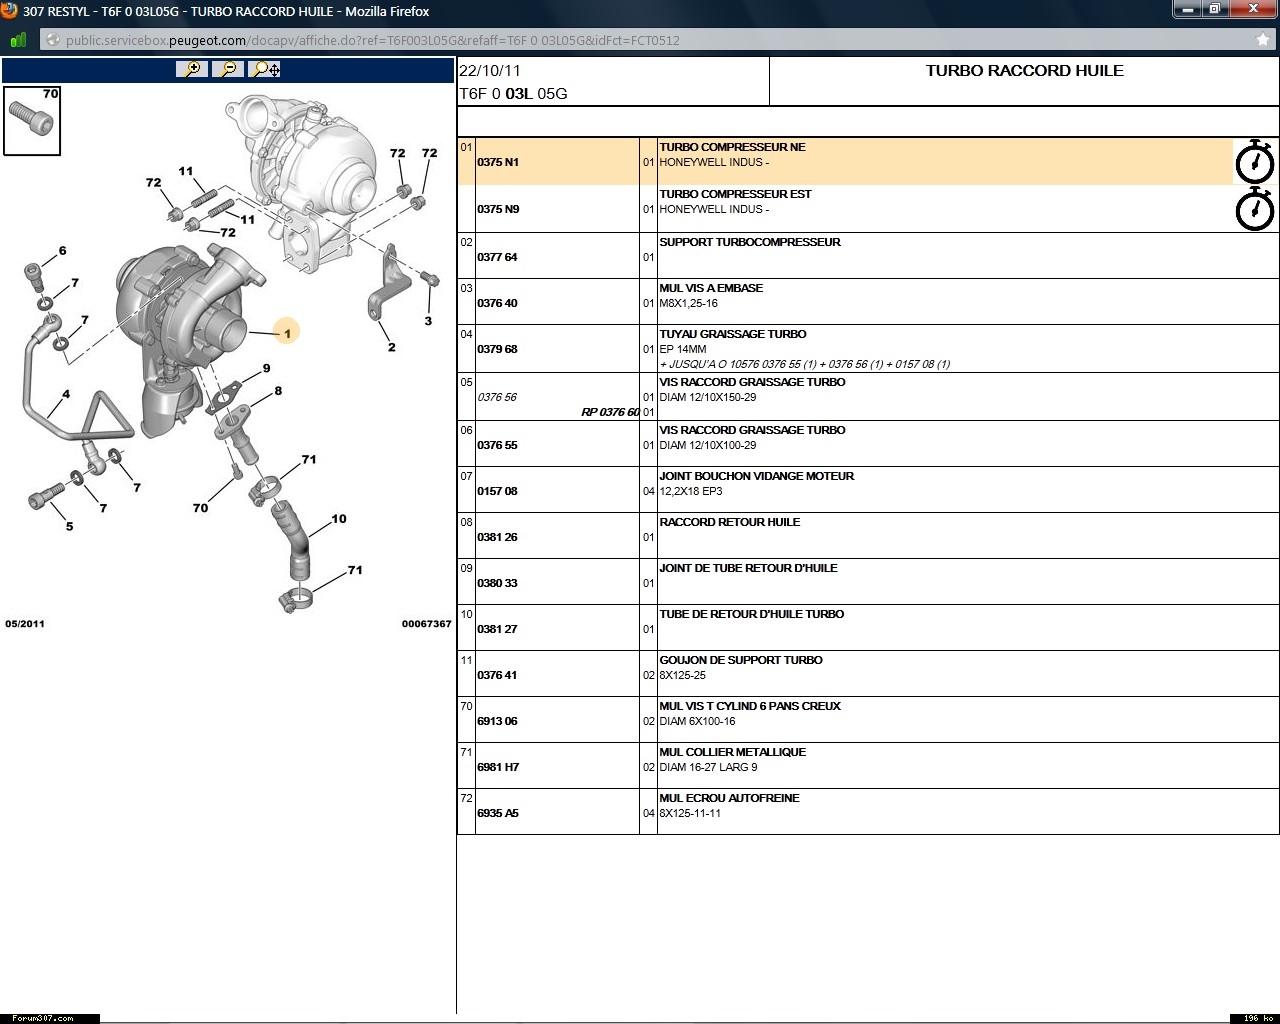Click the globe site identity icon
The image size is (1280, 1024).
point(52,40)
